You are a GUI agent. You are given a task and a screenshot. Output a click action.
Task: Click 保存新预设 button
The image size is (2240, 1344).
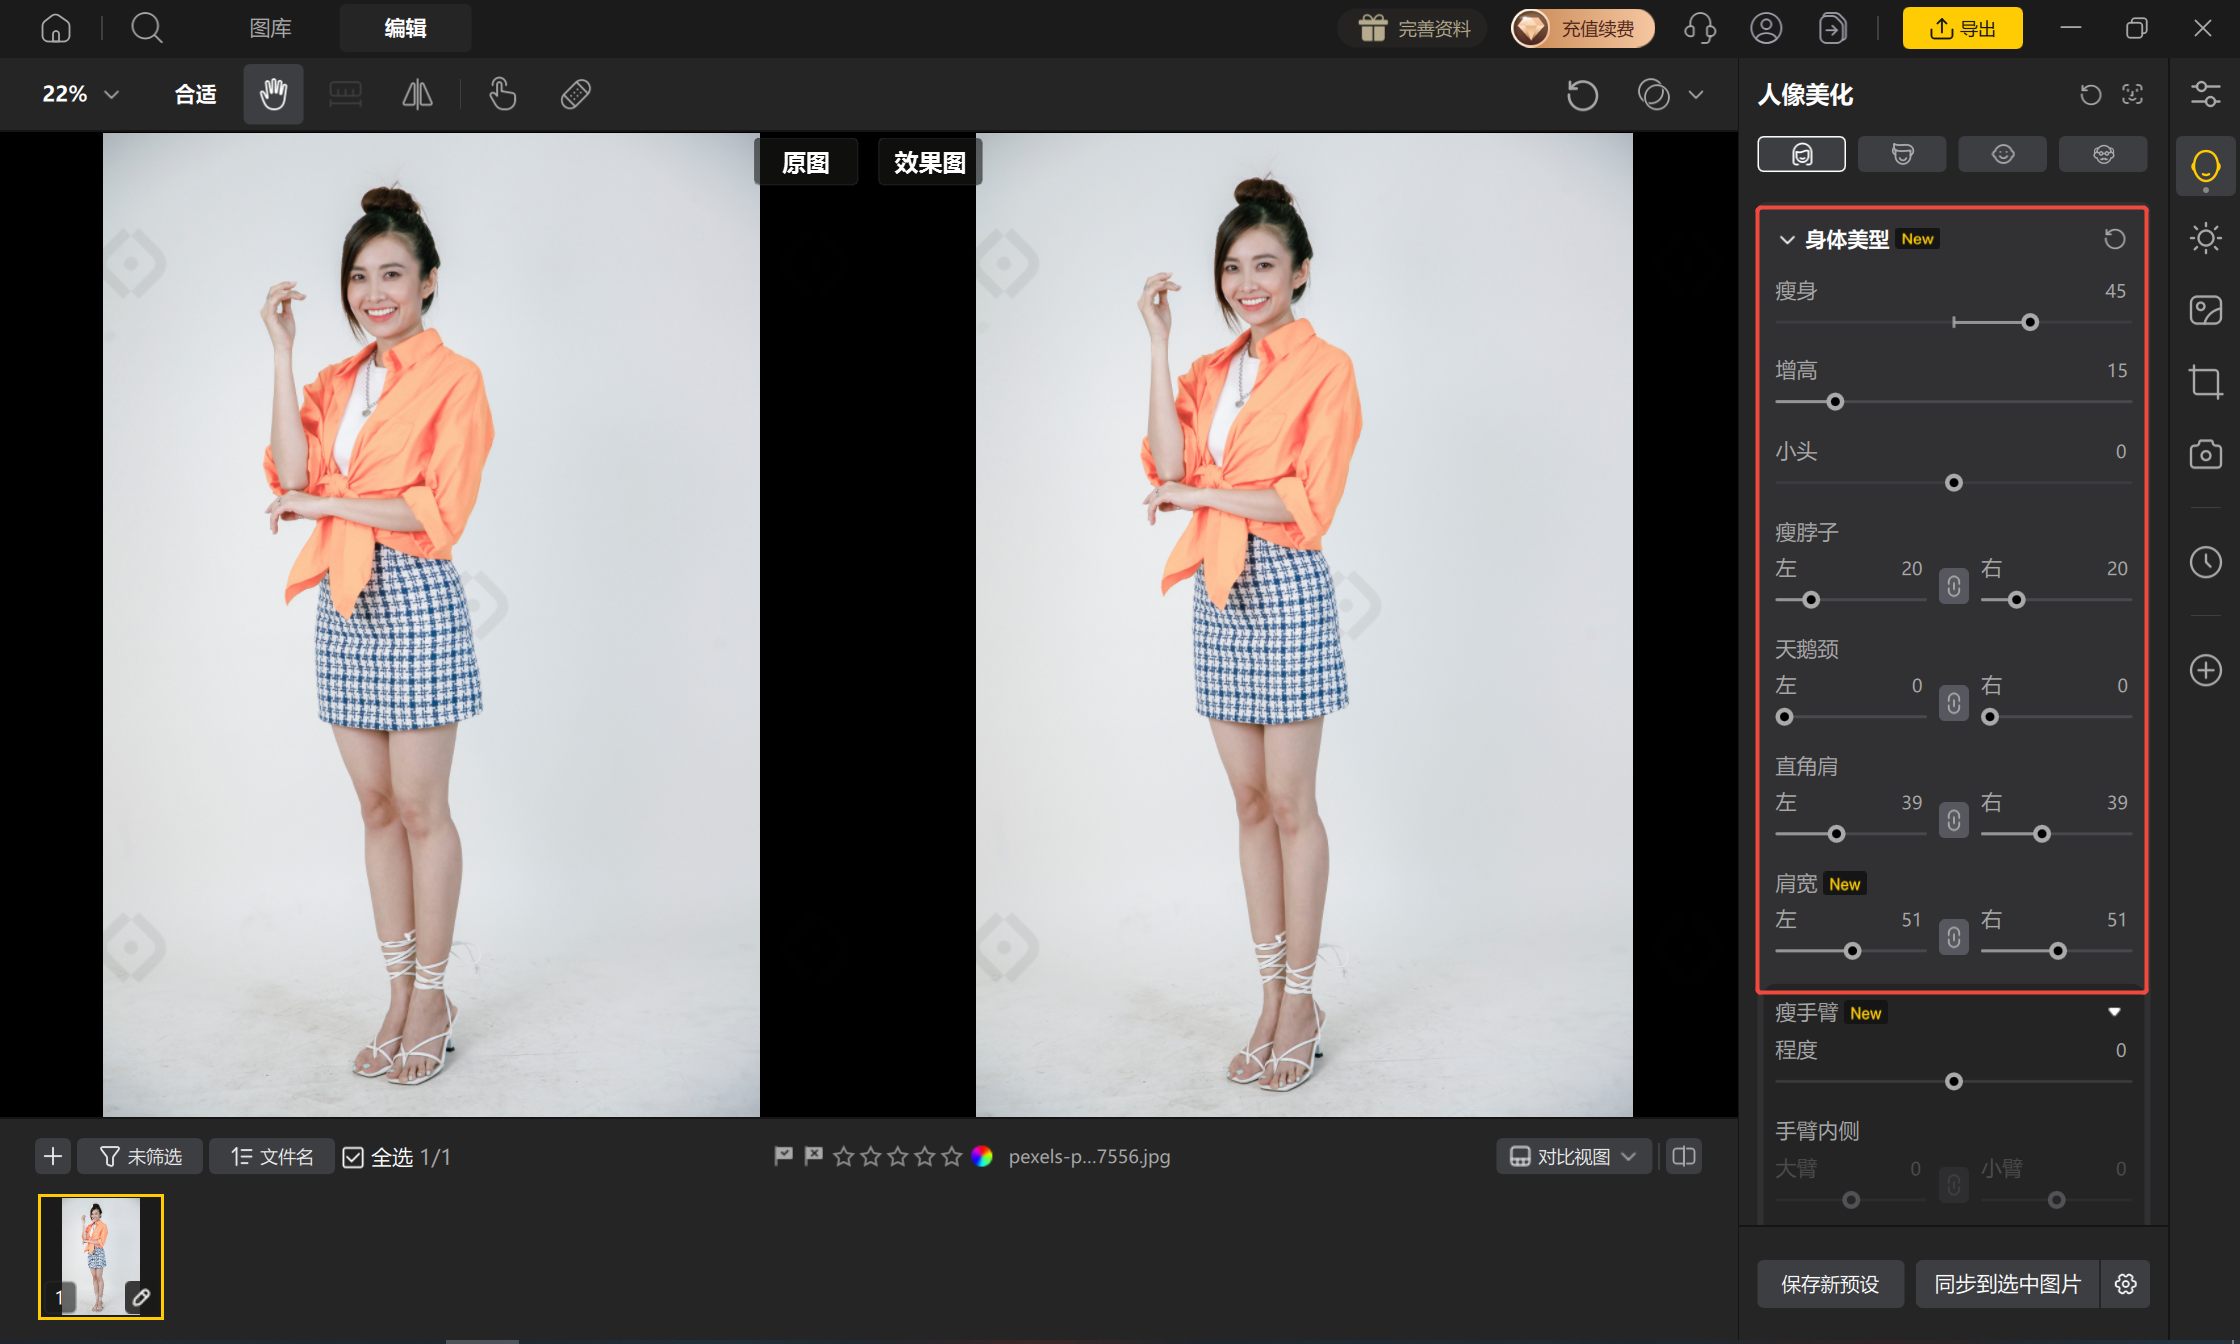click(x=1830, y=1284)
